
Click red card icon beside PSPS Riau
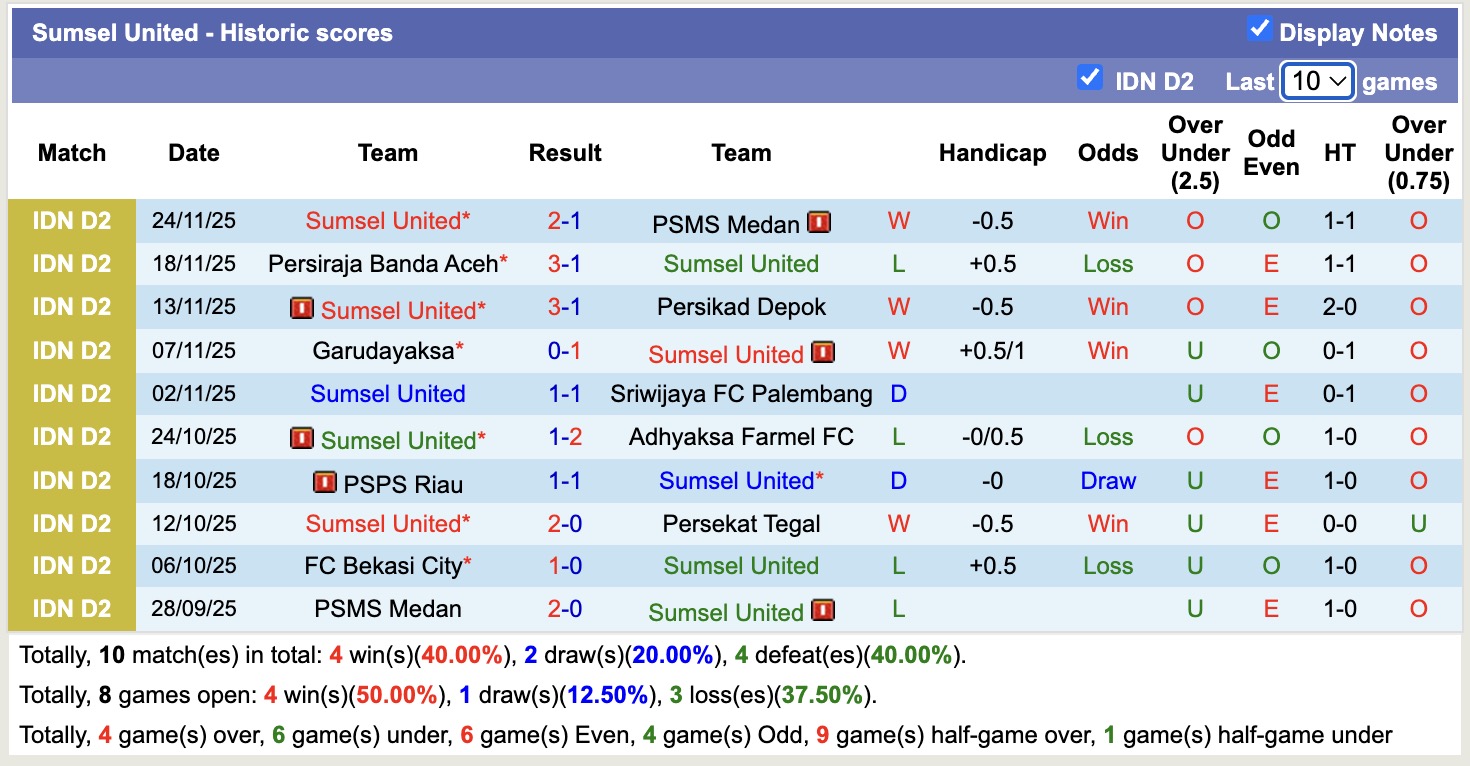[324, 483]
